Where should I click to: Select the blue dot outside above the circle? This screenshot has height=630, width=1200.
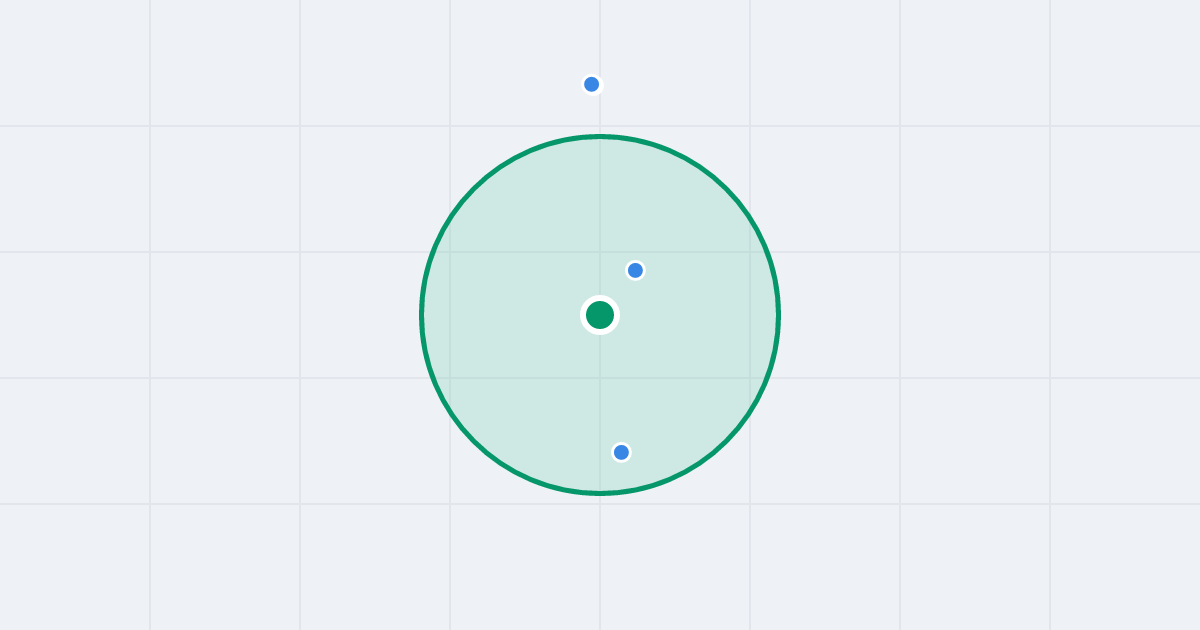pyautogui.click(x=591, y=84)
